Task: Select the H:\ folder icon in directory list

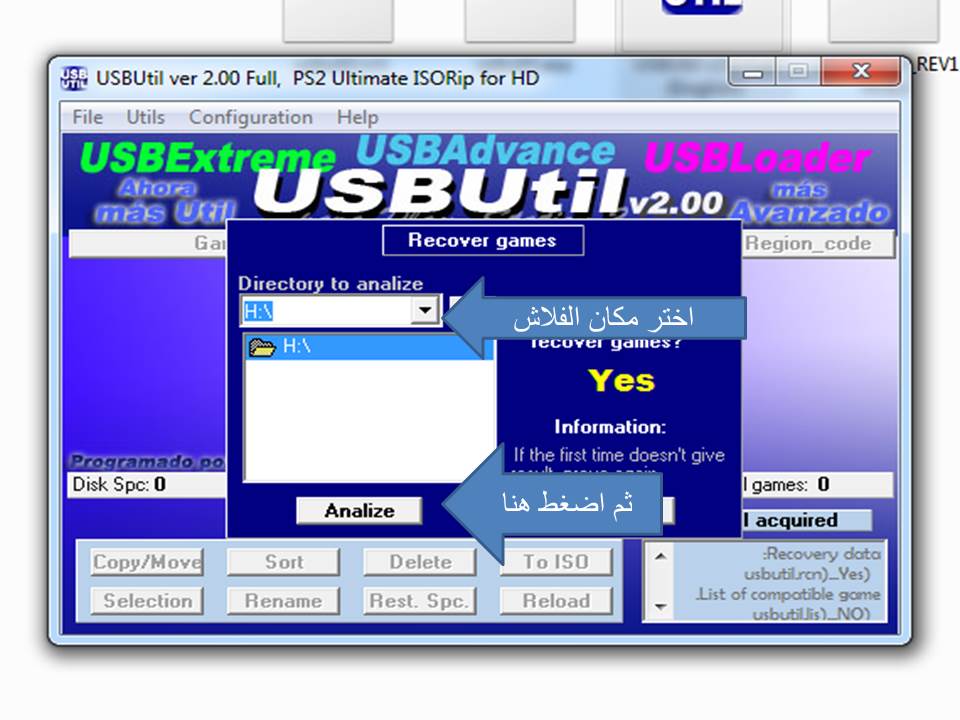Action: coord(263,347)
